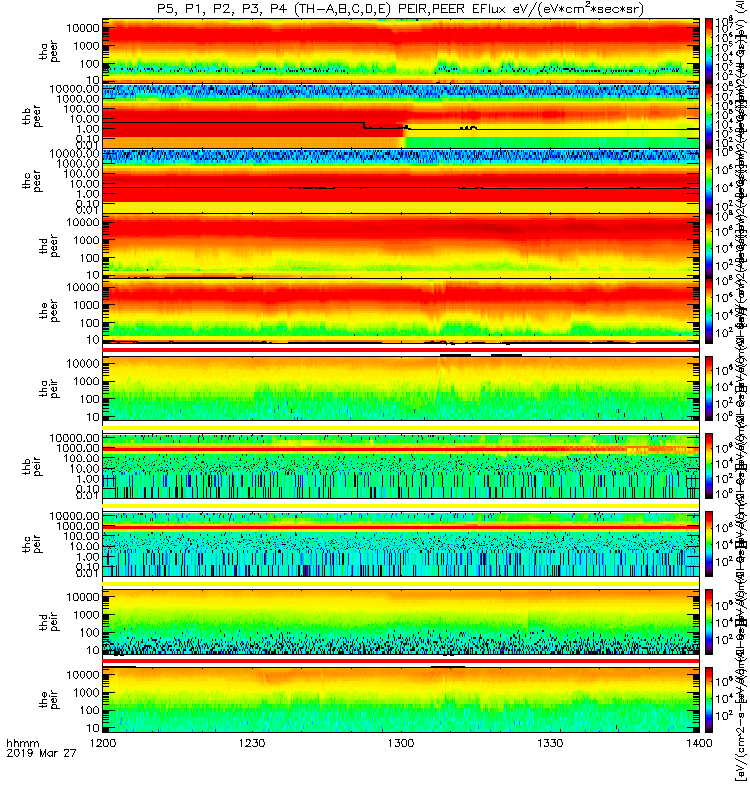Select the 1400 time axis tick label
This screenshot has height=800, width=750.
tap(699, 743)
